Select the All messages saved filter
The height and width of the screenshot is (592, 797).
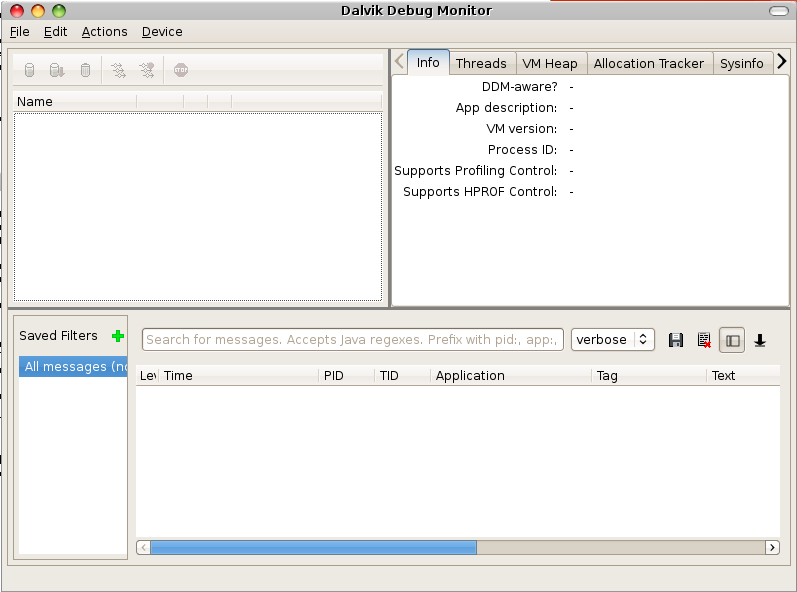coord(73,366)
